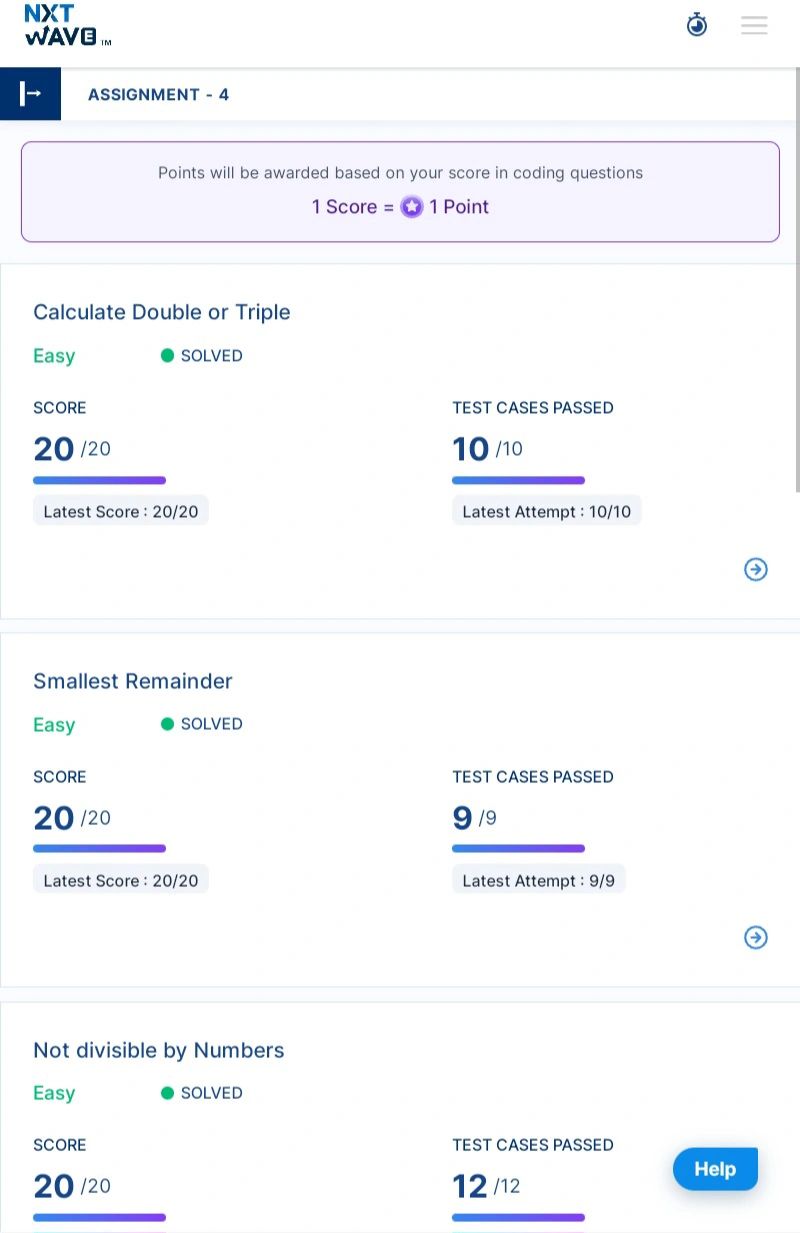The height and width of the screenshot is (1233, 800).
Task: Open the Calculate Double or Triple question
Action: pos(162,312)
